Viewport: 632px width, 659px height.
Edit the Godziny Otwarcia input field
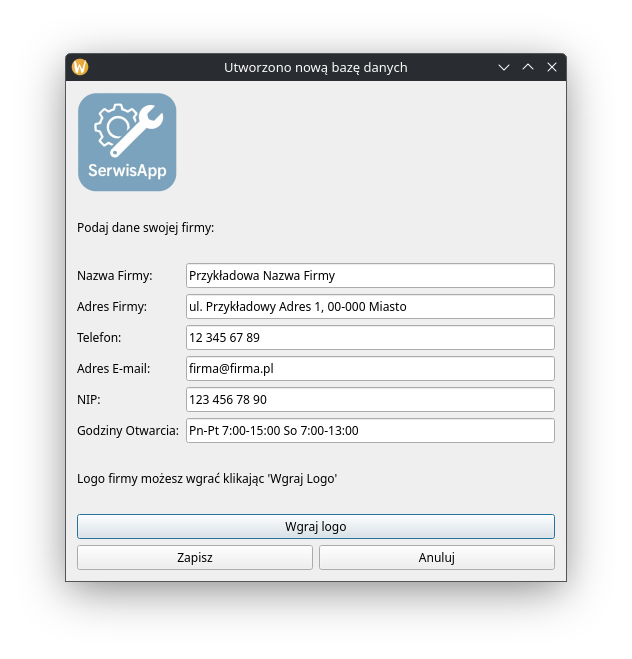(x=369, y=430)
